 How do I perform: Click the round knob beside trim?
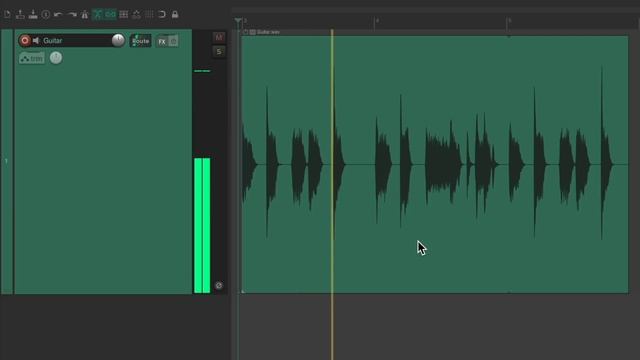(56, 58)
